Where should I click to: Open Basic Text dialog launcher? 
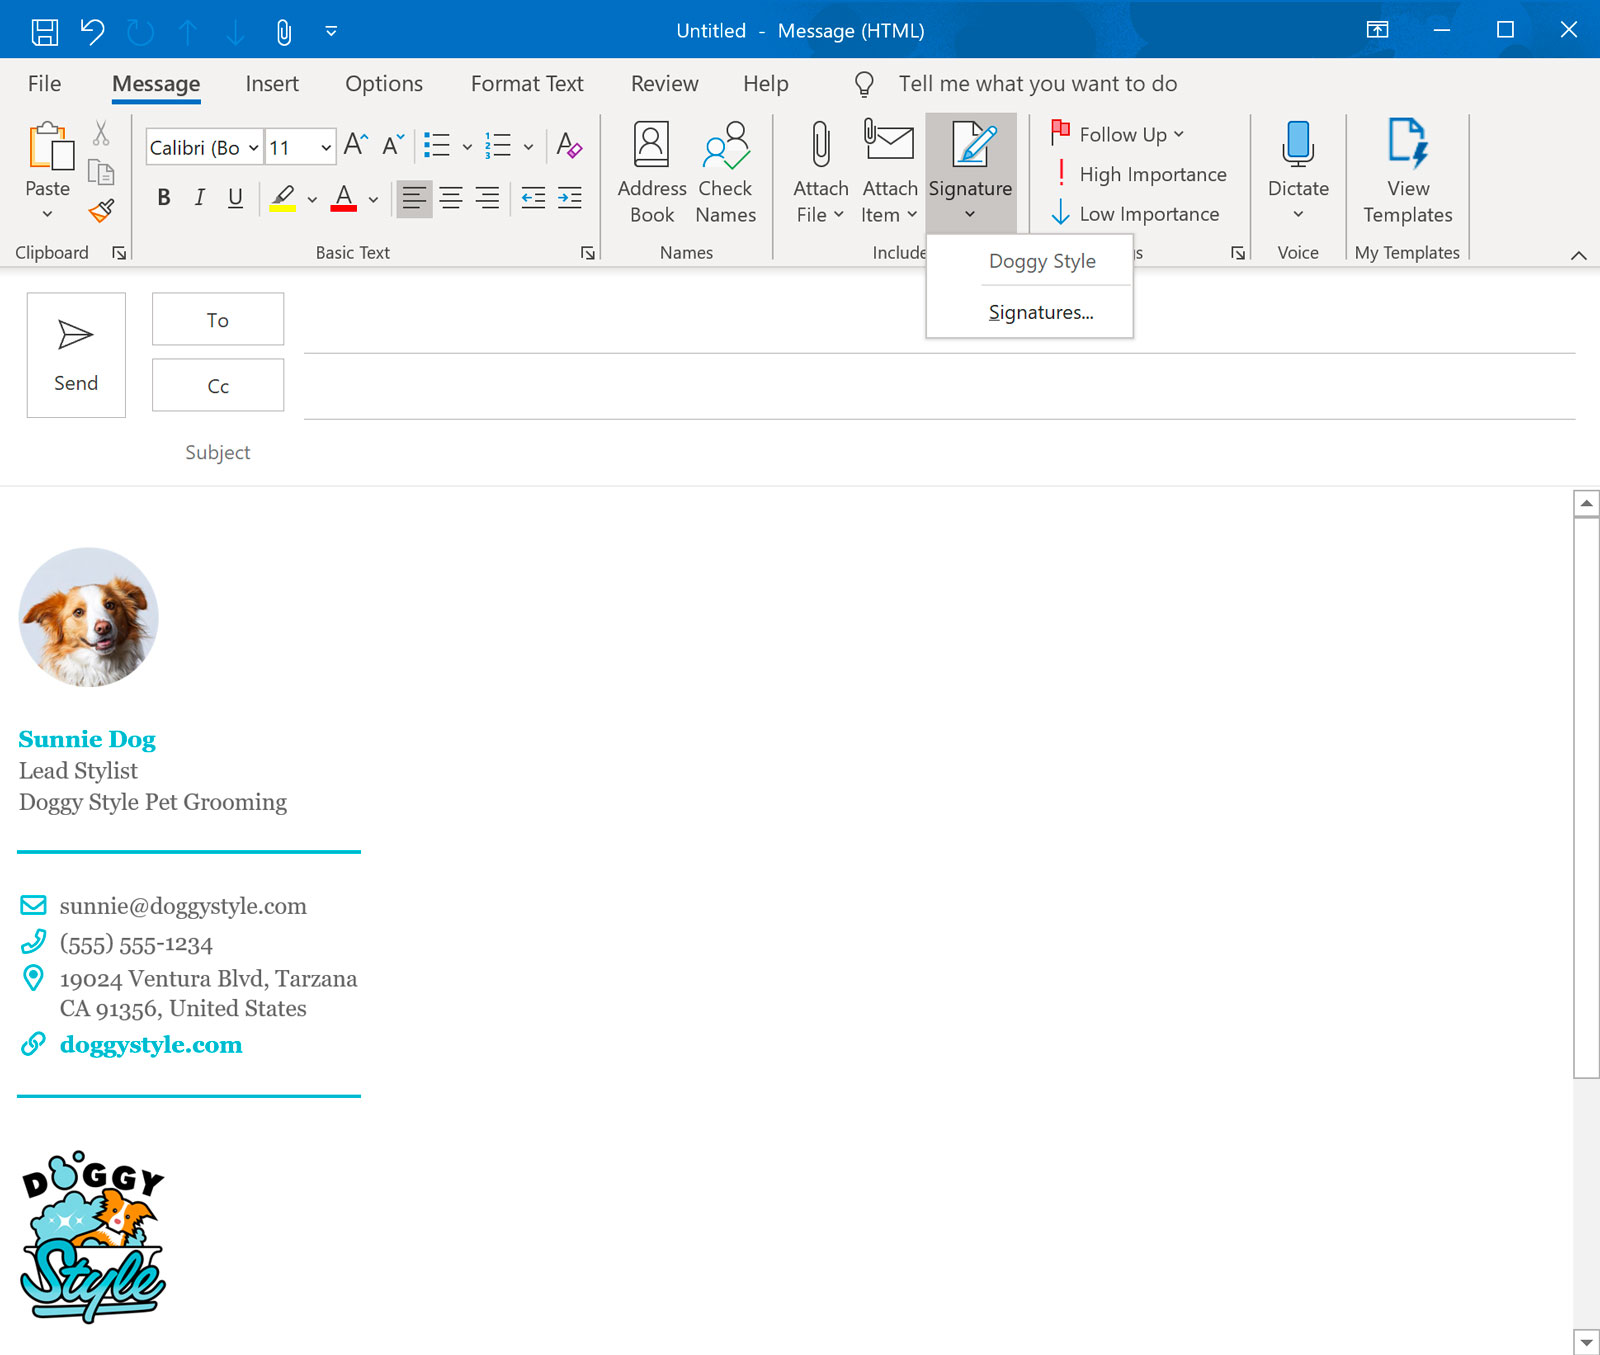[x=588, y=253]
